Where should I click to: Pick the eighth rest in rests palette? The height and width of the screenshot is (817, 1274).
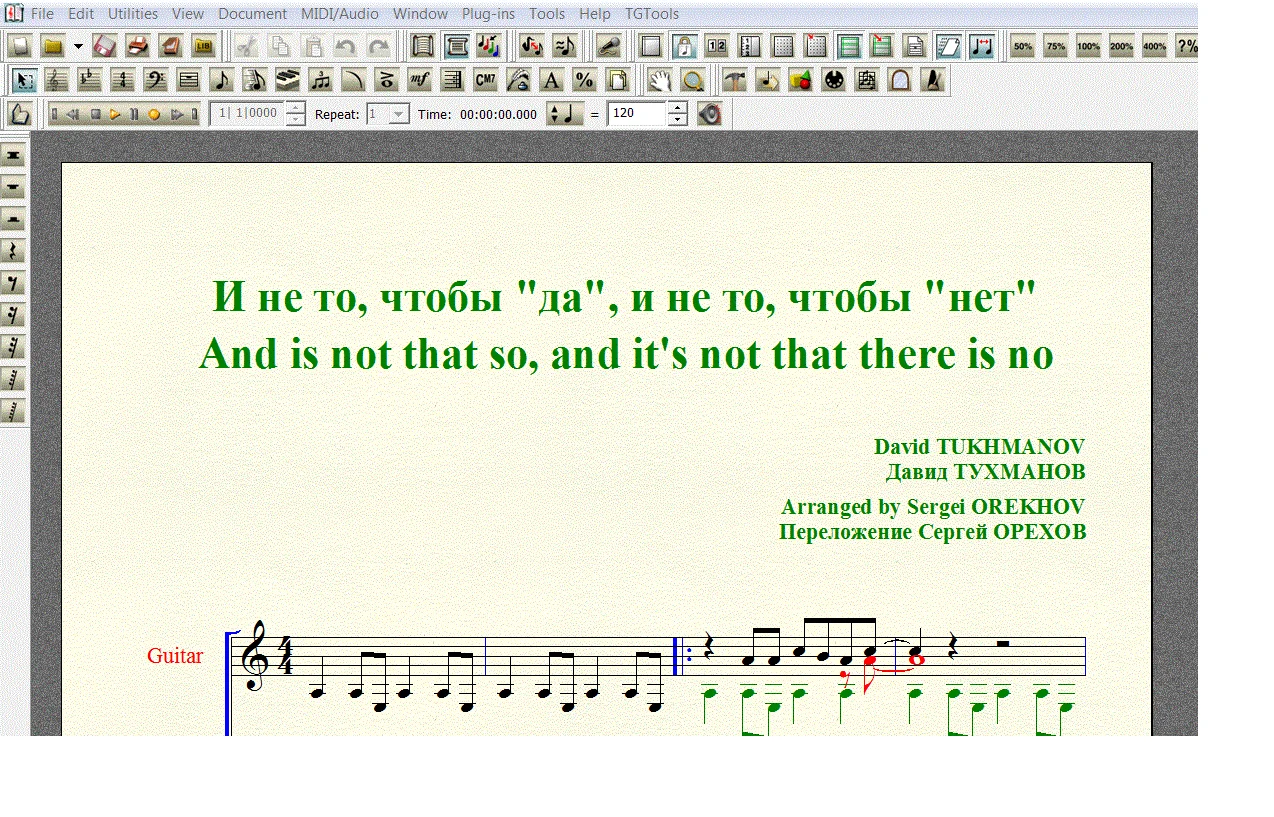point(14,283)
